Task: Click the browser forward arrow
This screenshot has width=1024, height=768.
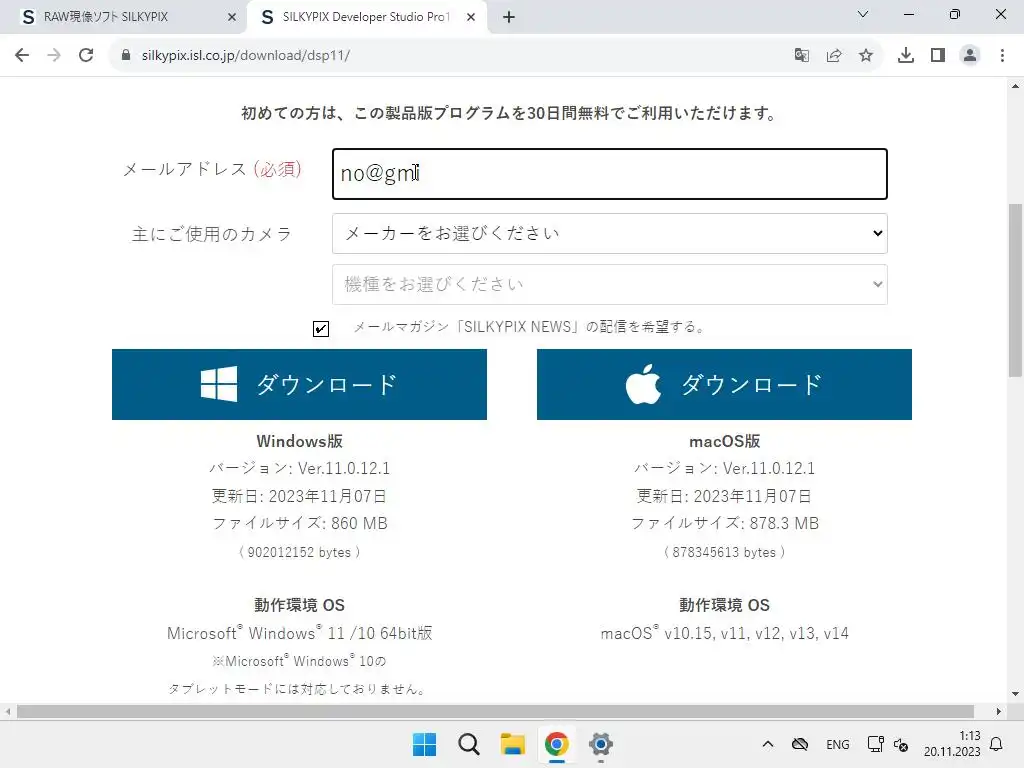Action: [54, 56]
